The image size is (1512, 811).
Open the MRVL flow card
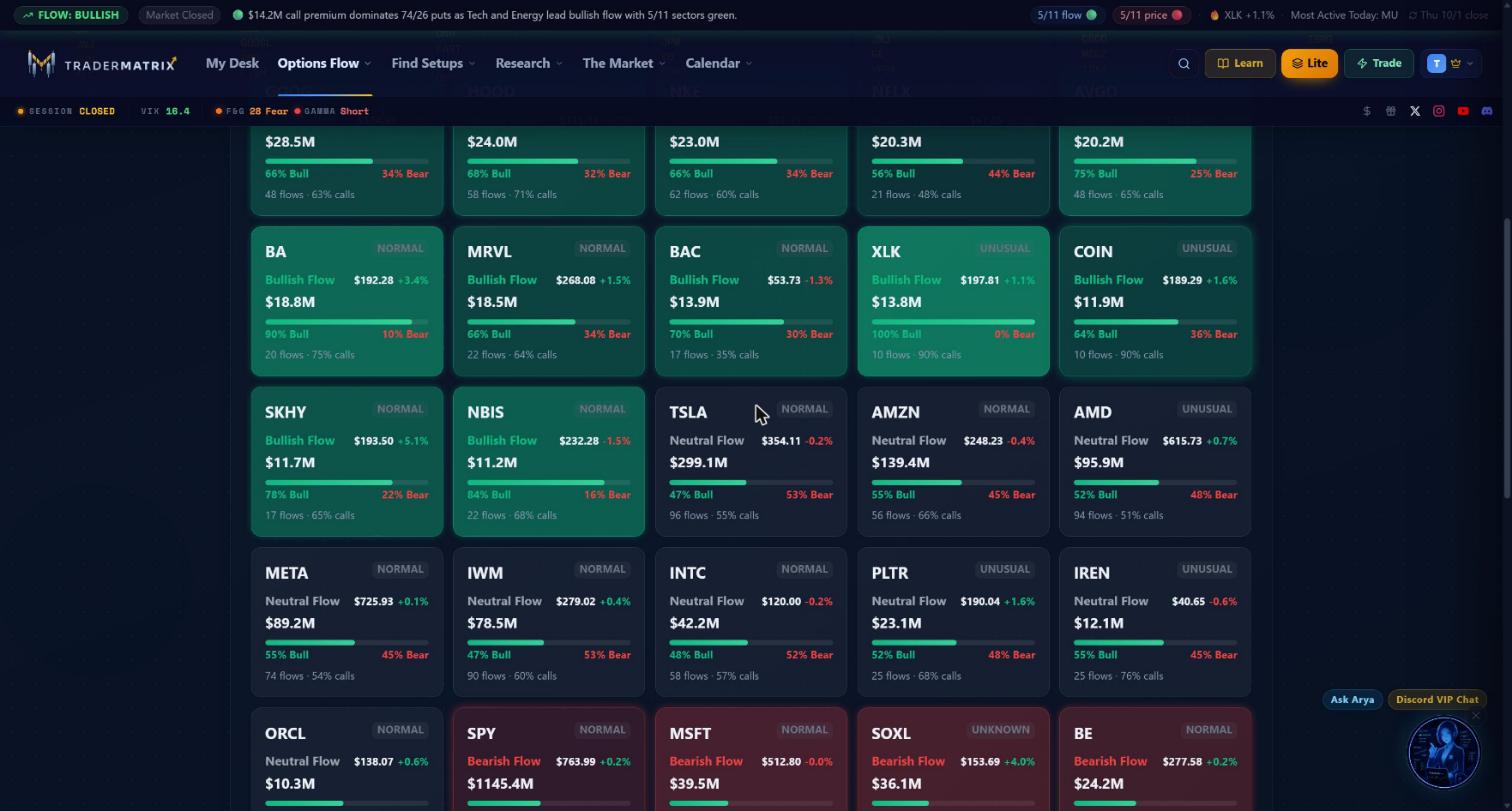(x=549, y=302)
